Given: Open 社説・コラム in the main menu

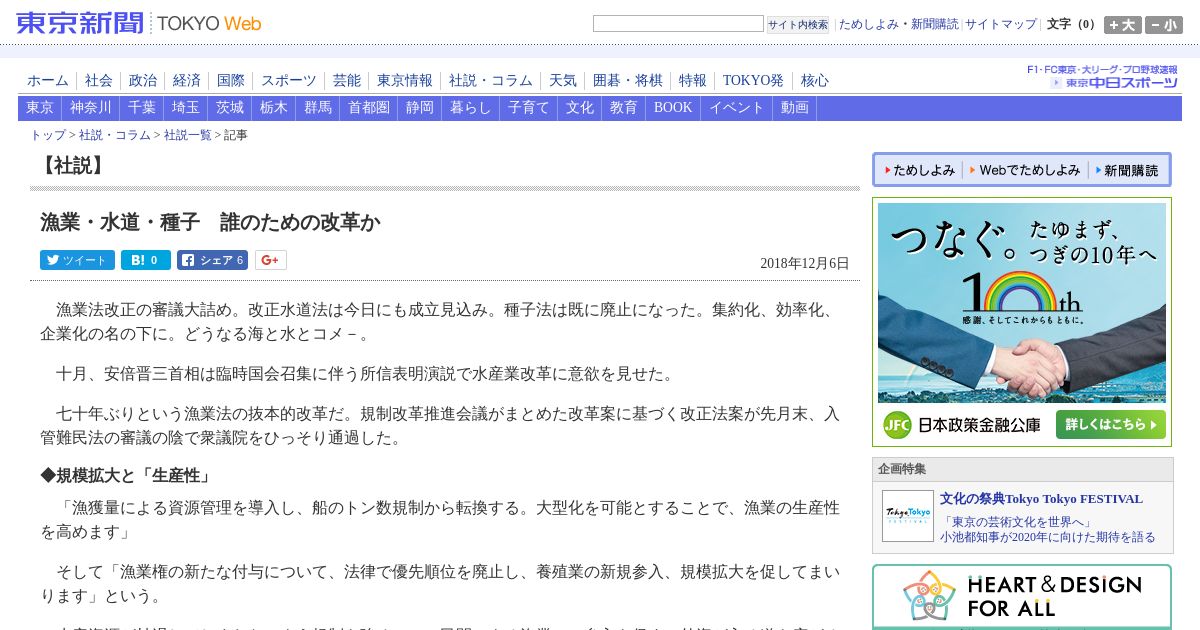Looking at the screenshot, I should (491, 81).
